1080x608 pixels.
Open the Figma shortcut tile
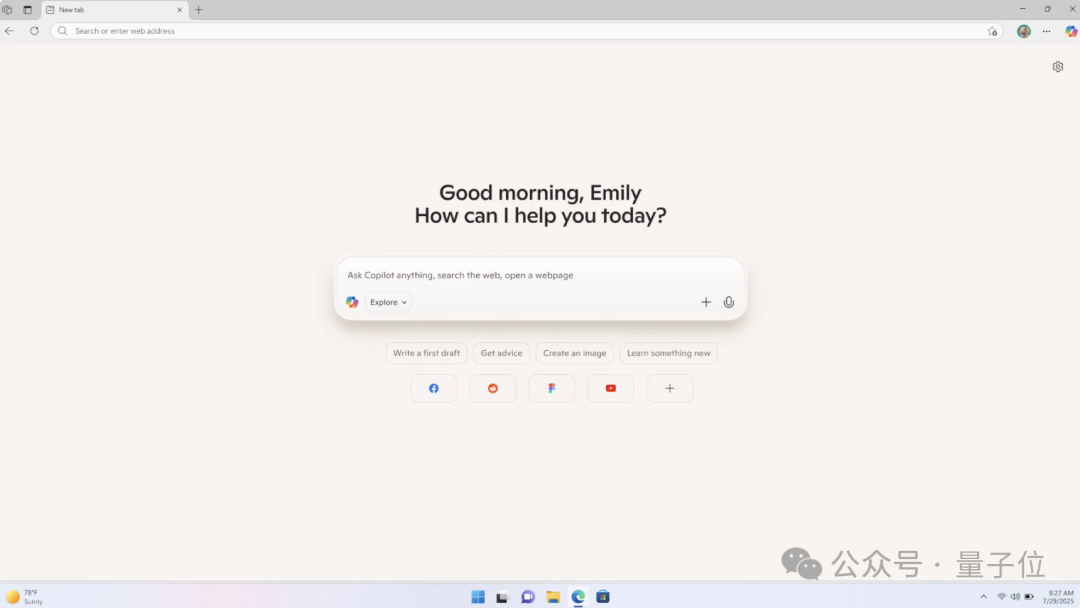point(552,388)
